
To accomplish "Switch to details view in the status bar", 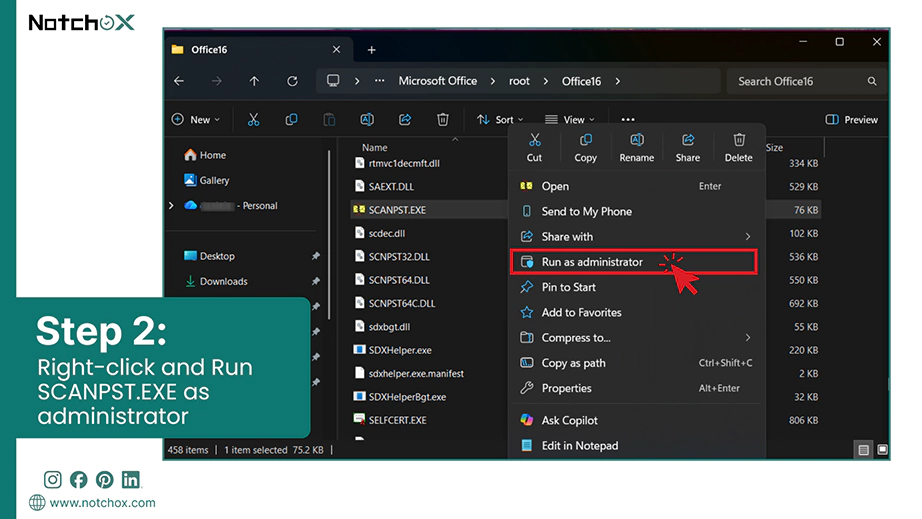I will click(x=863, y=450).
